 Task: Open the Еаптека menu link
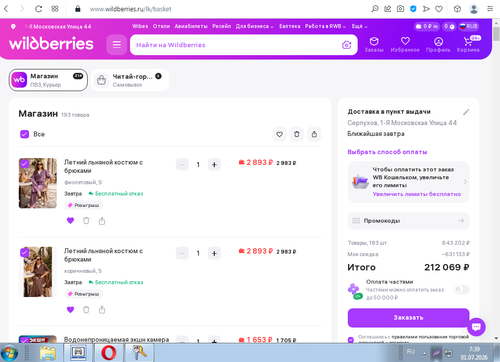(x=289, y=26)
